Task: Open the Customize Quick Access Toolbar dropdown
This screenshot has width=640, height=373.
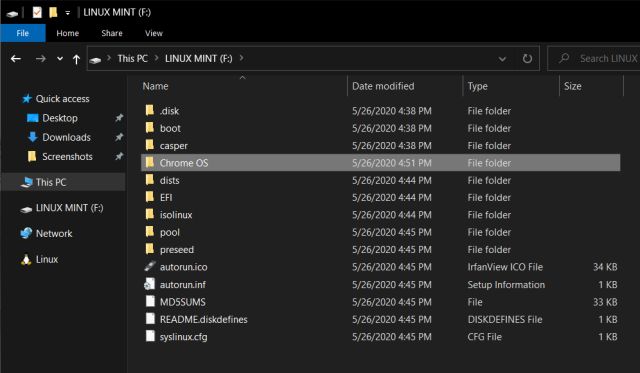Action: point(67,13)
